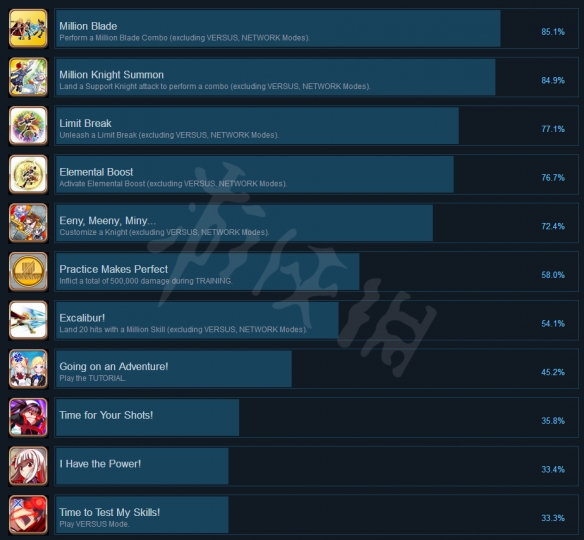The width and height of the screenshot is (584, 540).
Task: Click the Elemental Boost gold emblem icon
Action: pyautogui.click(x=28, y=175)
